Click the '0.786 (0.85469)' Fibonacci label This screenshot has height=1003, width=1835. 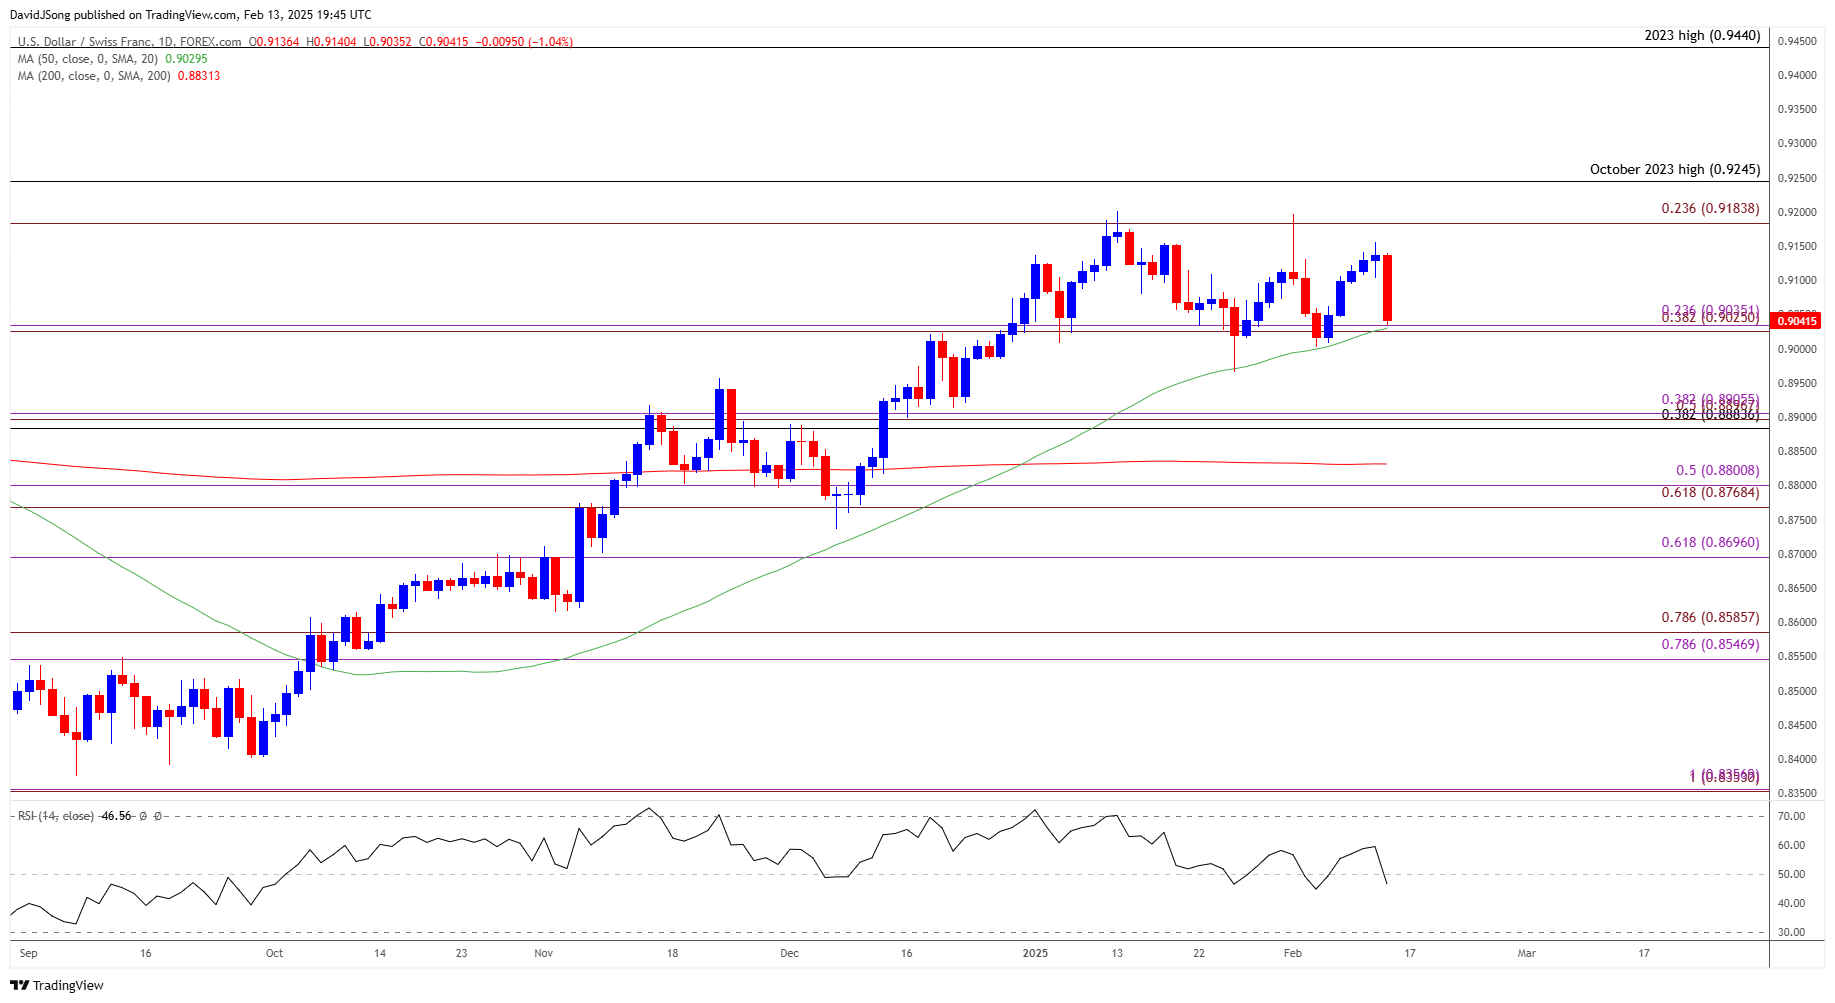point(1710,644)
